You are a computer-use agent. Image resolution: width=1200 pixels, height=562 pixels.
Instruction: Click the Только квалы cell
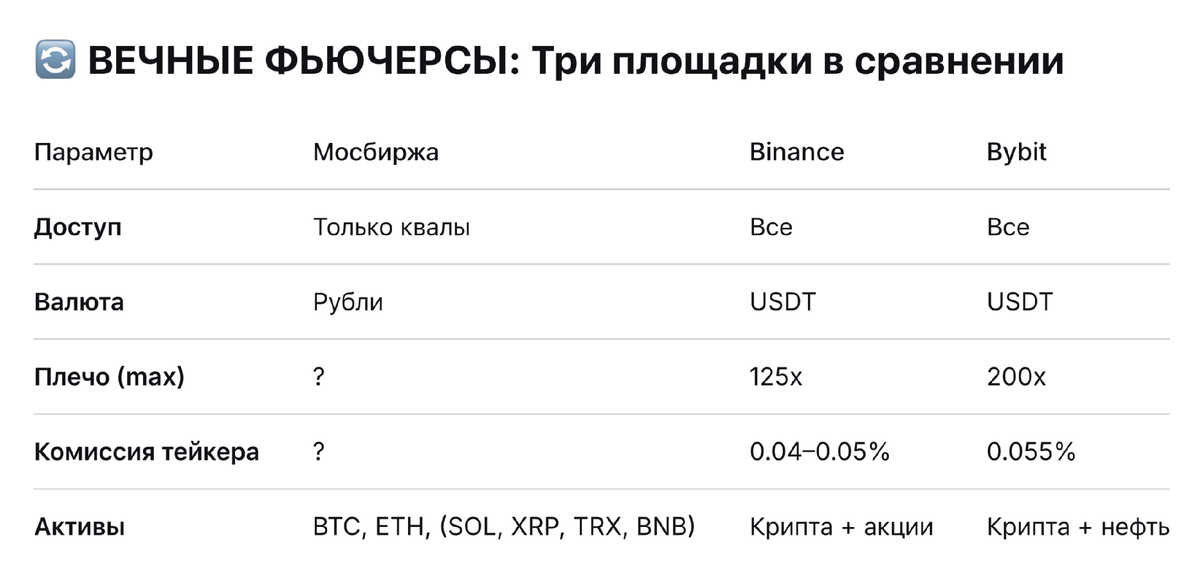coord(391,227)
